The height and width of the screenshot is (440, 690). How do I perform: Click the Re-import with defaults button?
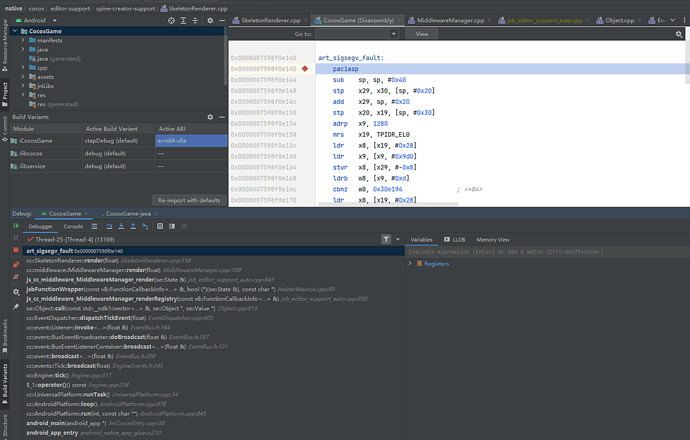coord(188,200)
